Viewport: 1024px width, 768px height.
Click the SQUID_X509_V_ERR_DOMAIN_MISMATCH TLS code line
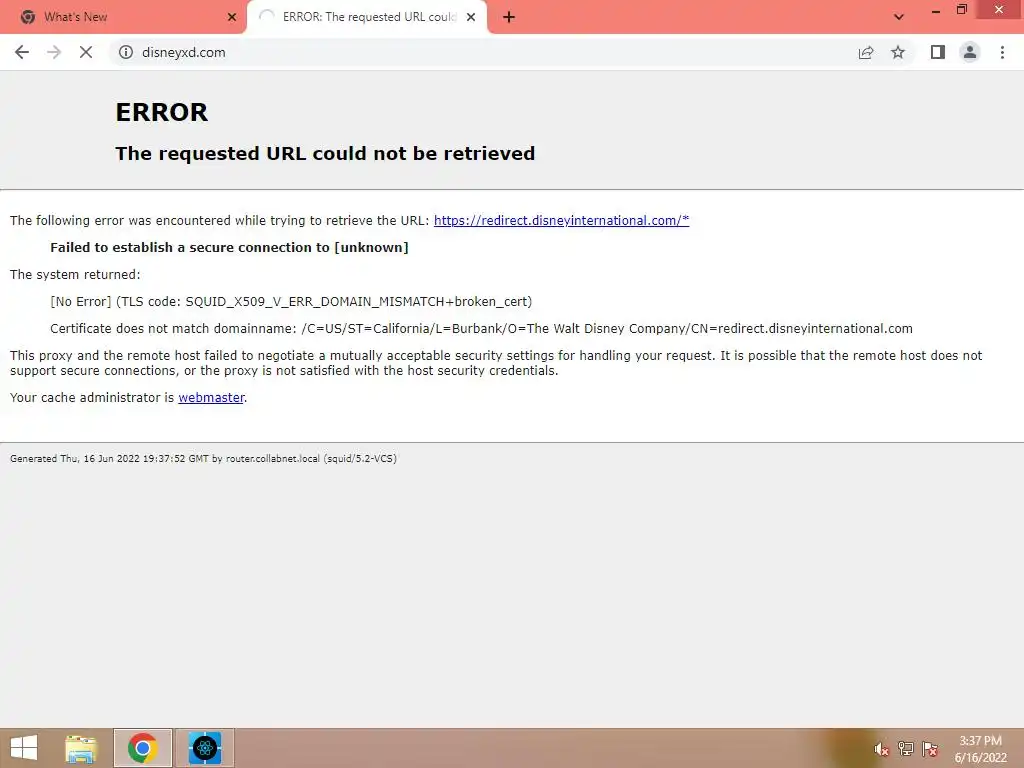(x=291, y=302)
